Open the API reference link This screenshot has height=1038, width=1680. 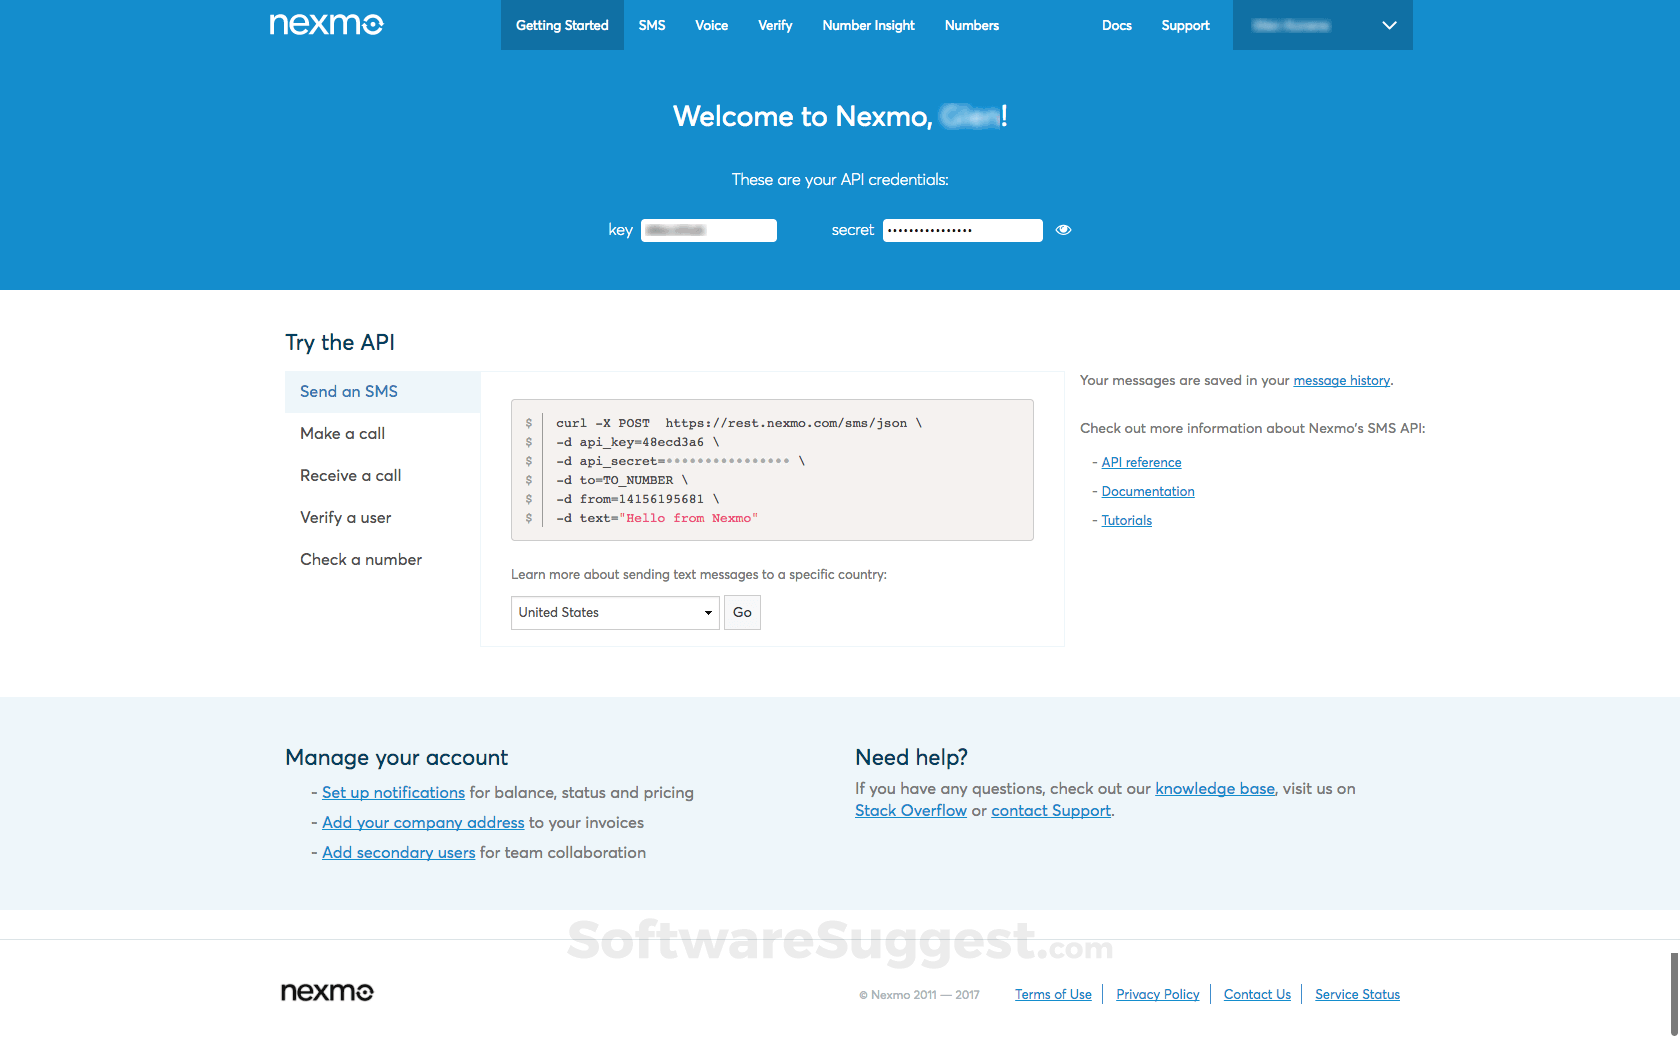tap(1141, 462)
